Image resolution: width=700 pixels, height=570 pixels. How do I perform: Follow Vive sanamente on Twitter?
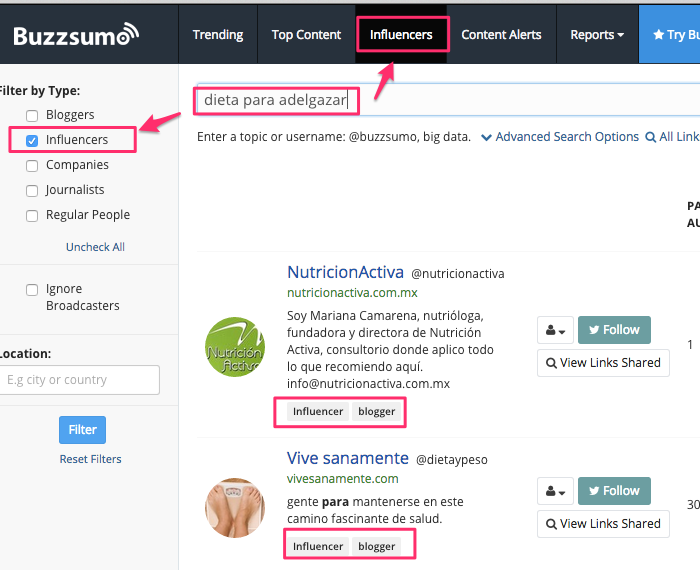(613, 491)
